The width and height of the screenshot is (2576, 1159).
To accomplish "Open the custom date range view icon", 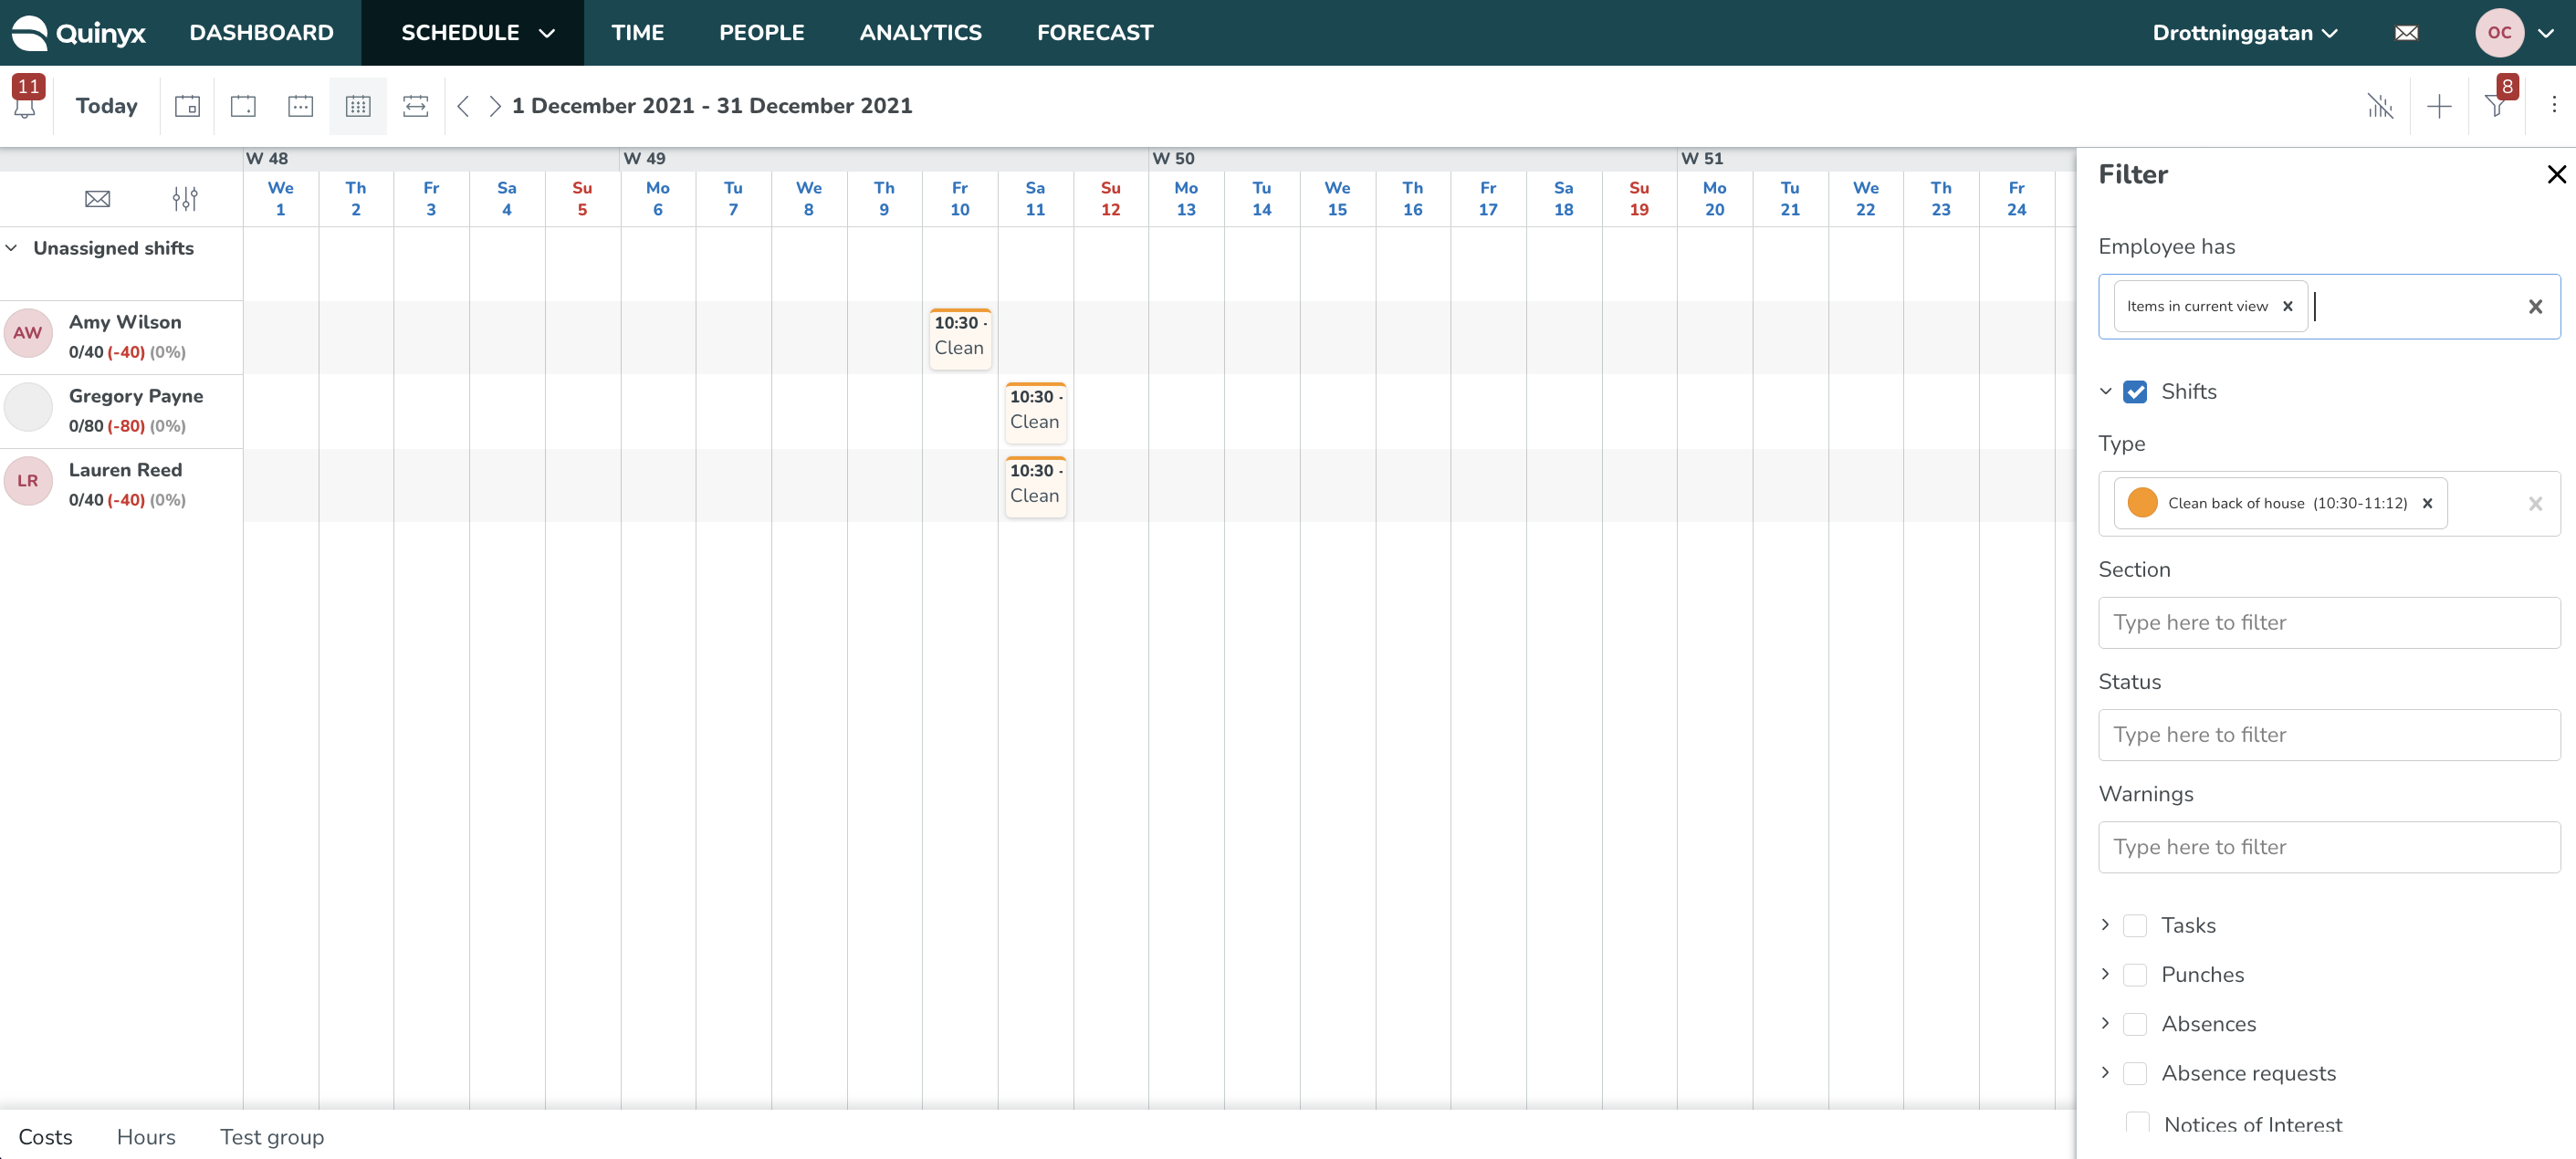I will tap(415, 106).
